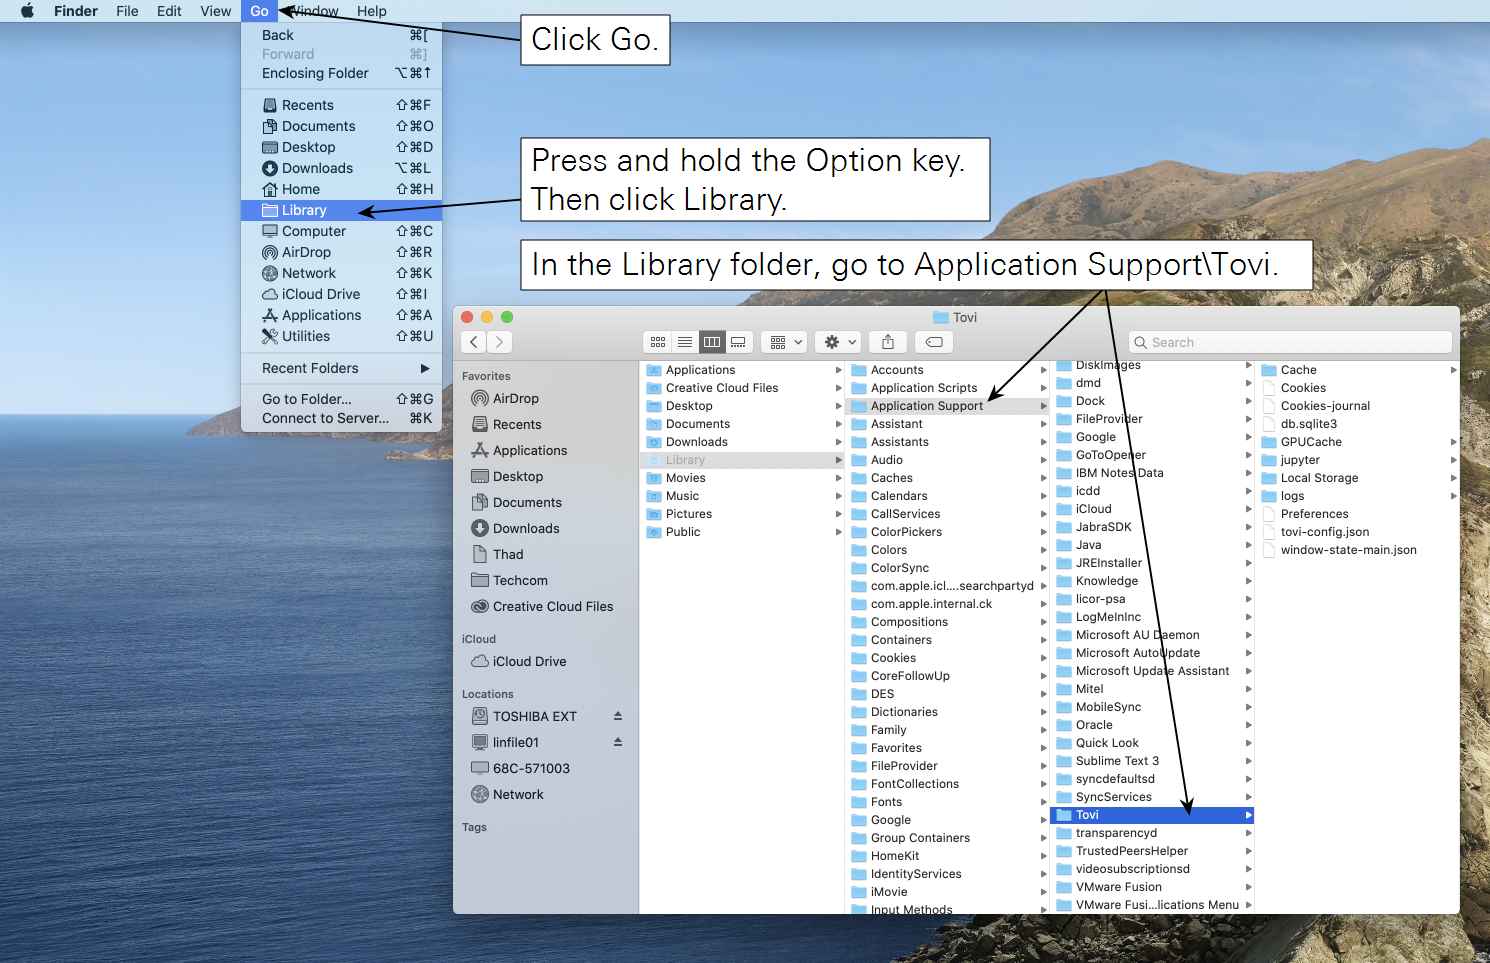Expand the Movies folder arrow

coord(838,478)
